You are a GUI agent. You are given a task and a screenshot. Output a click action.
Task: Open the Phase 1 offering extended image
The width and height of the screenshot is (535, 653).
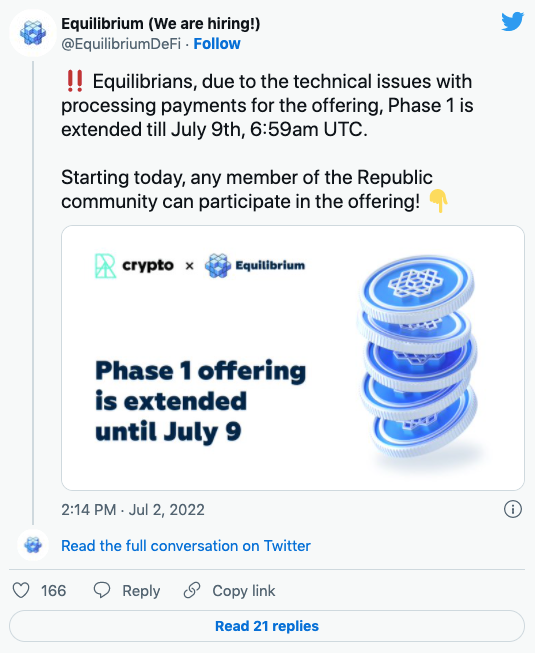tap(293, 358)
